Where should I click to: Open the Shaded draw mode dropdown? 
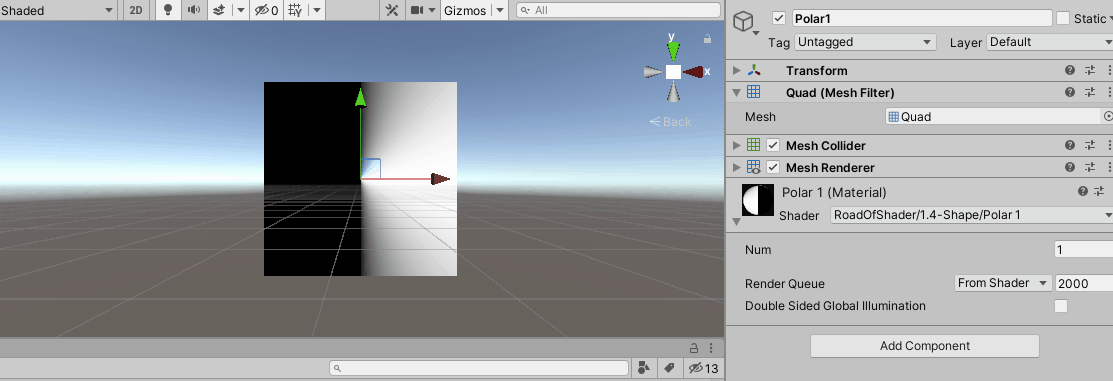(x=57, y=10)
